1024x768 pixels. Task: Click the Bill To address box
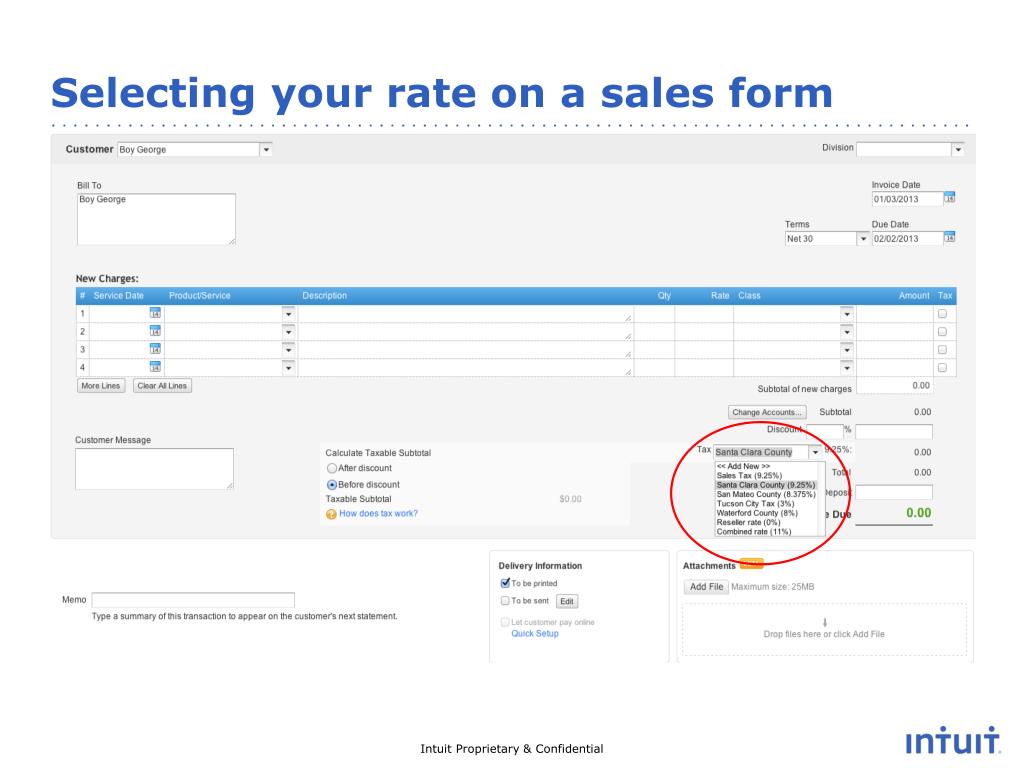coord(156,219)
